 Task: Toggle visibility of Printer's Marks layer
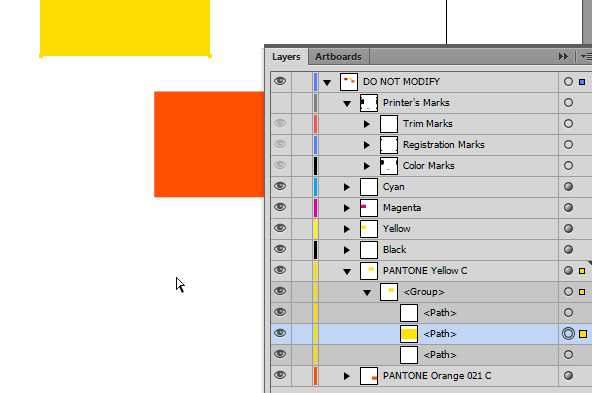click(280, 102)
